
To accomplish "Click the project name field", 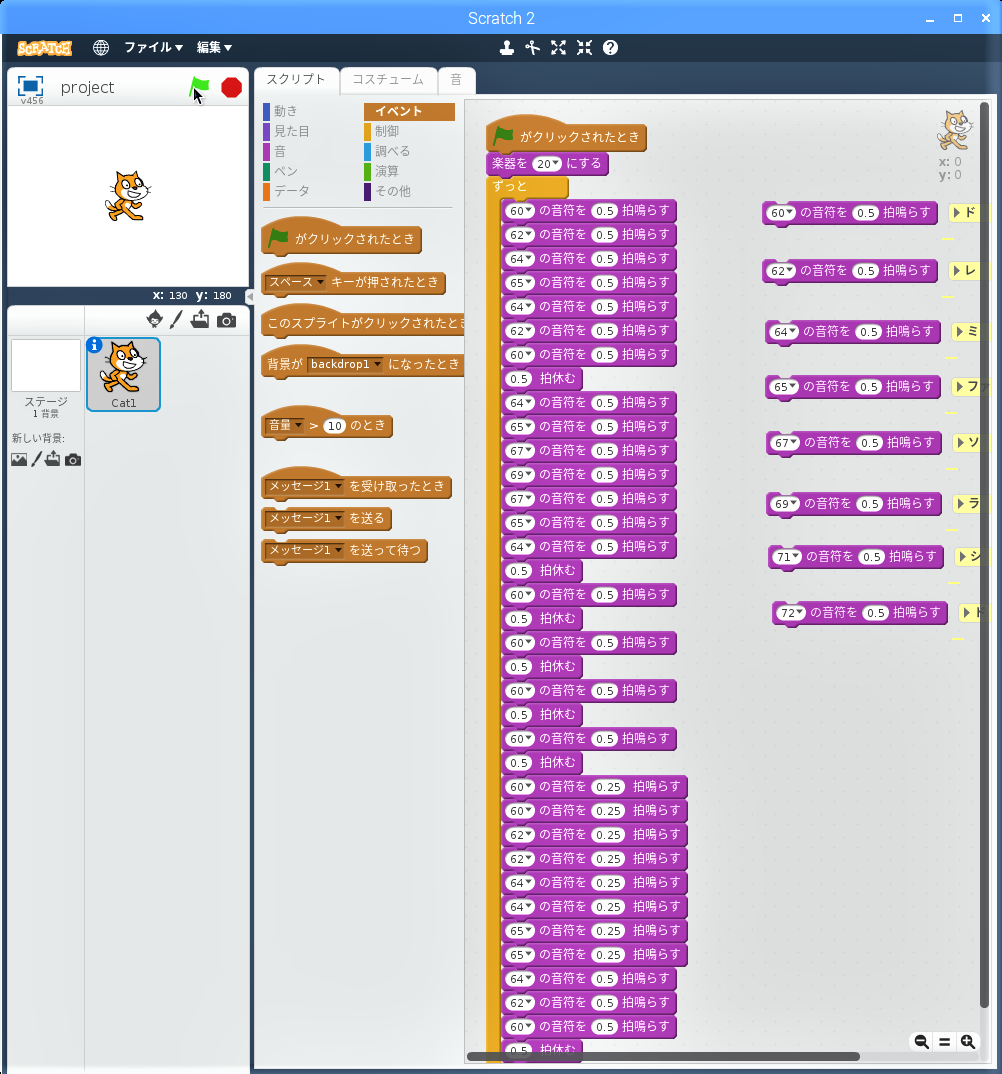I will pos(88,87).
